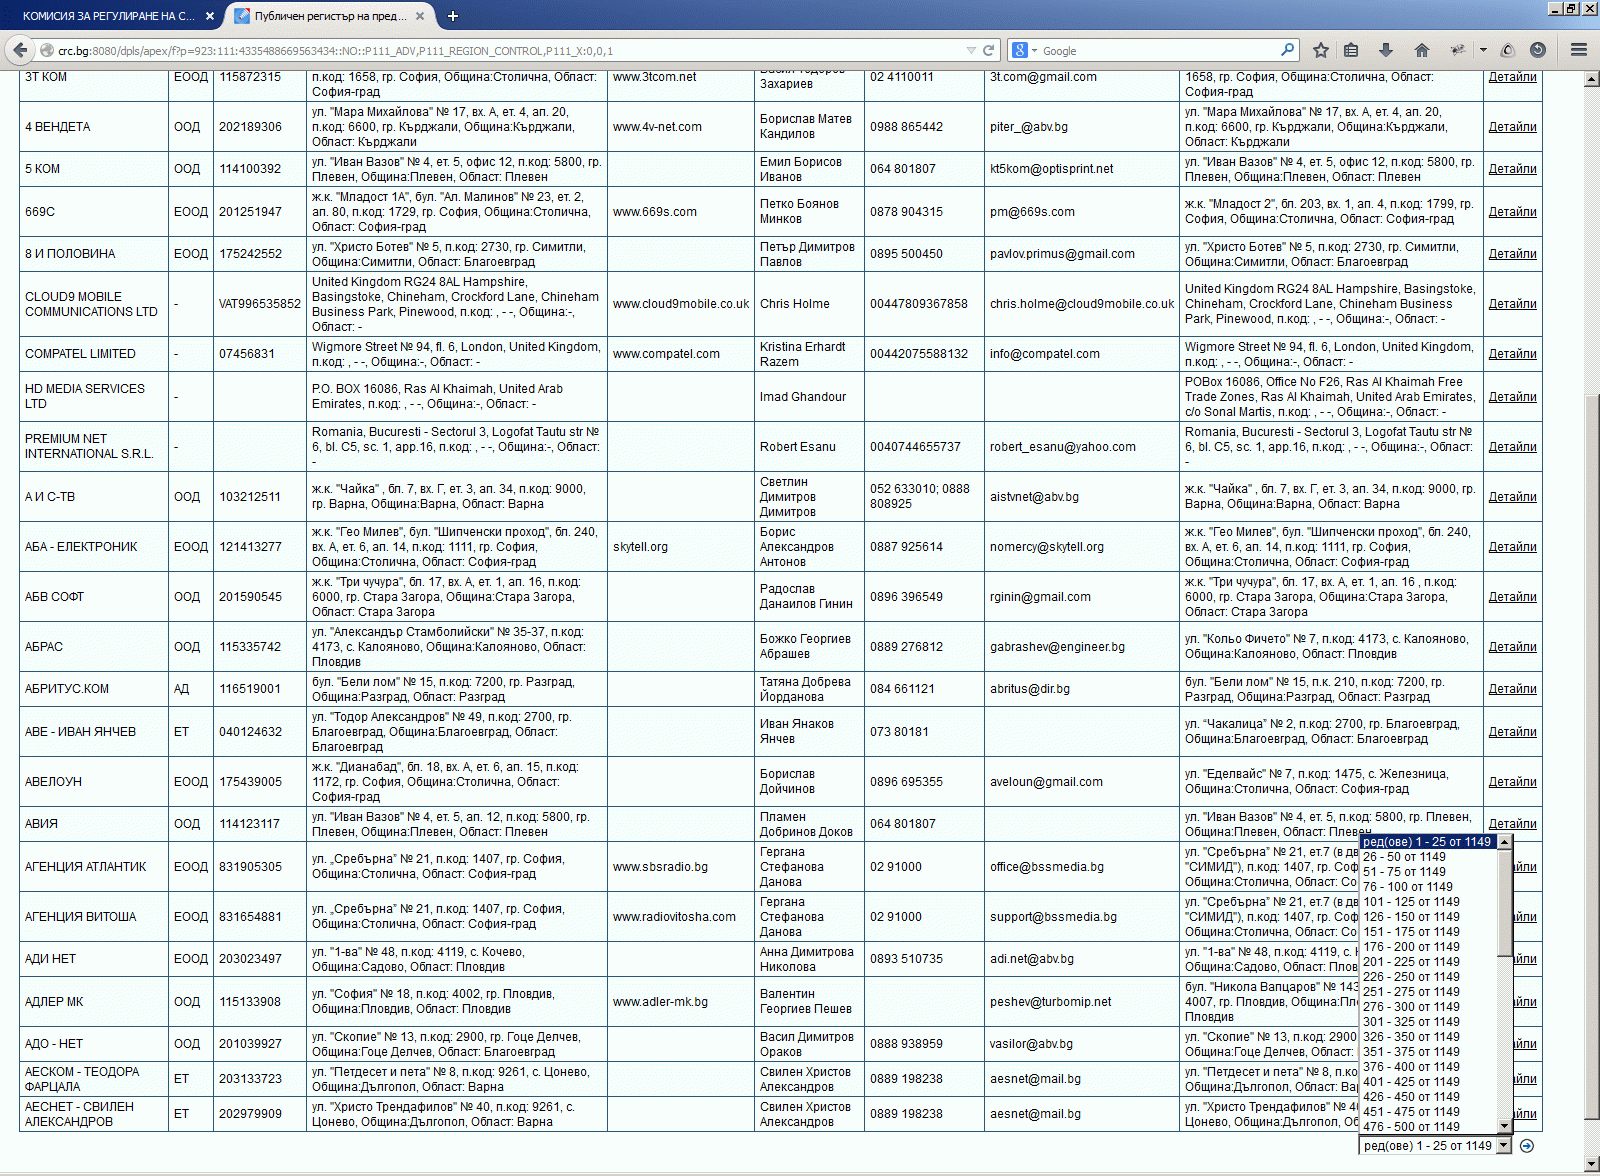The image size is (1600, 1176).
Task: Go back with the browser back arrow
Action: click(x=20, y=50)
